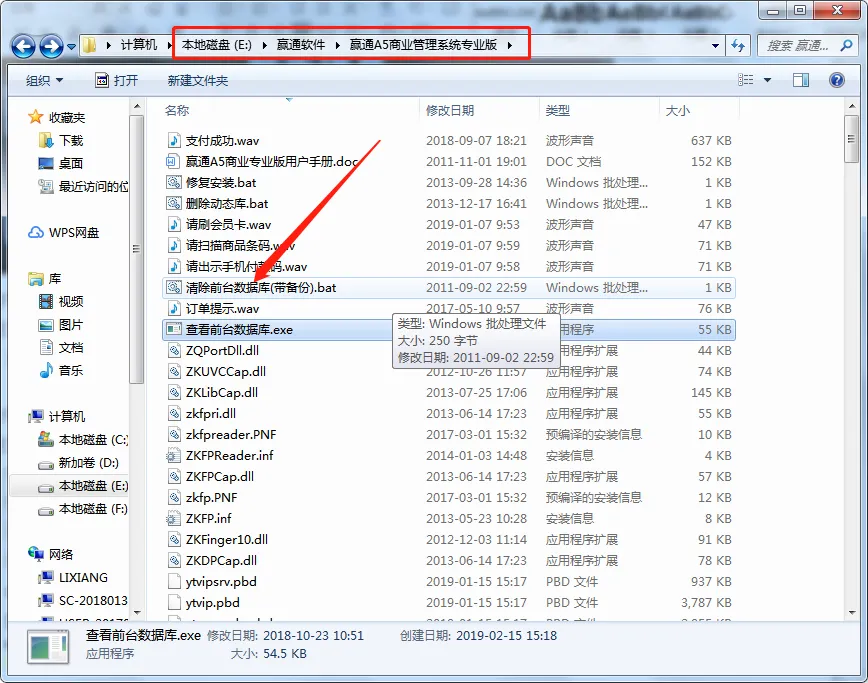Select the 修复安装.bat file icon
This screenshot has height=683, width=868.
pos(174,182)
